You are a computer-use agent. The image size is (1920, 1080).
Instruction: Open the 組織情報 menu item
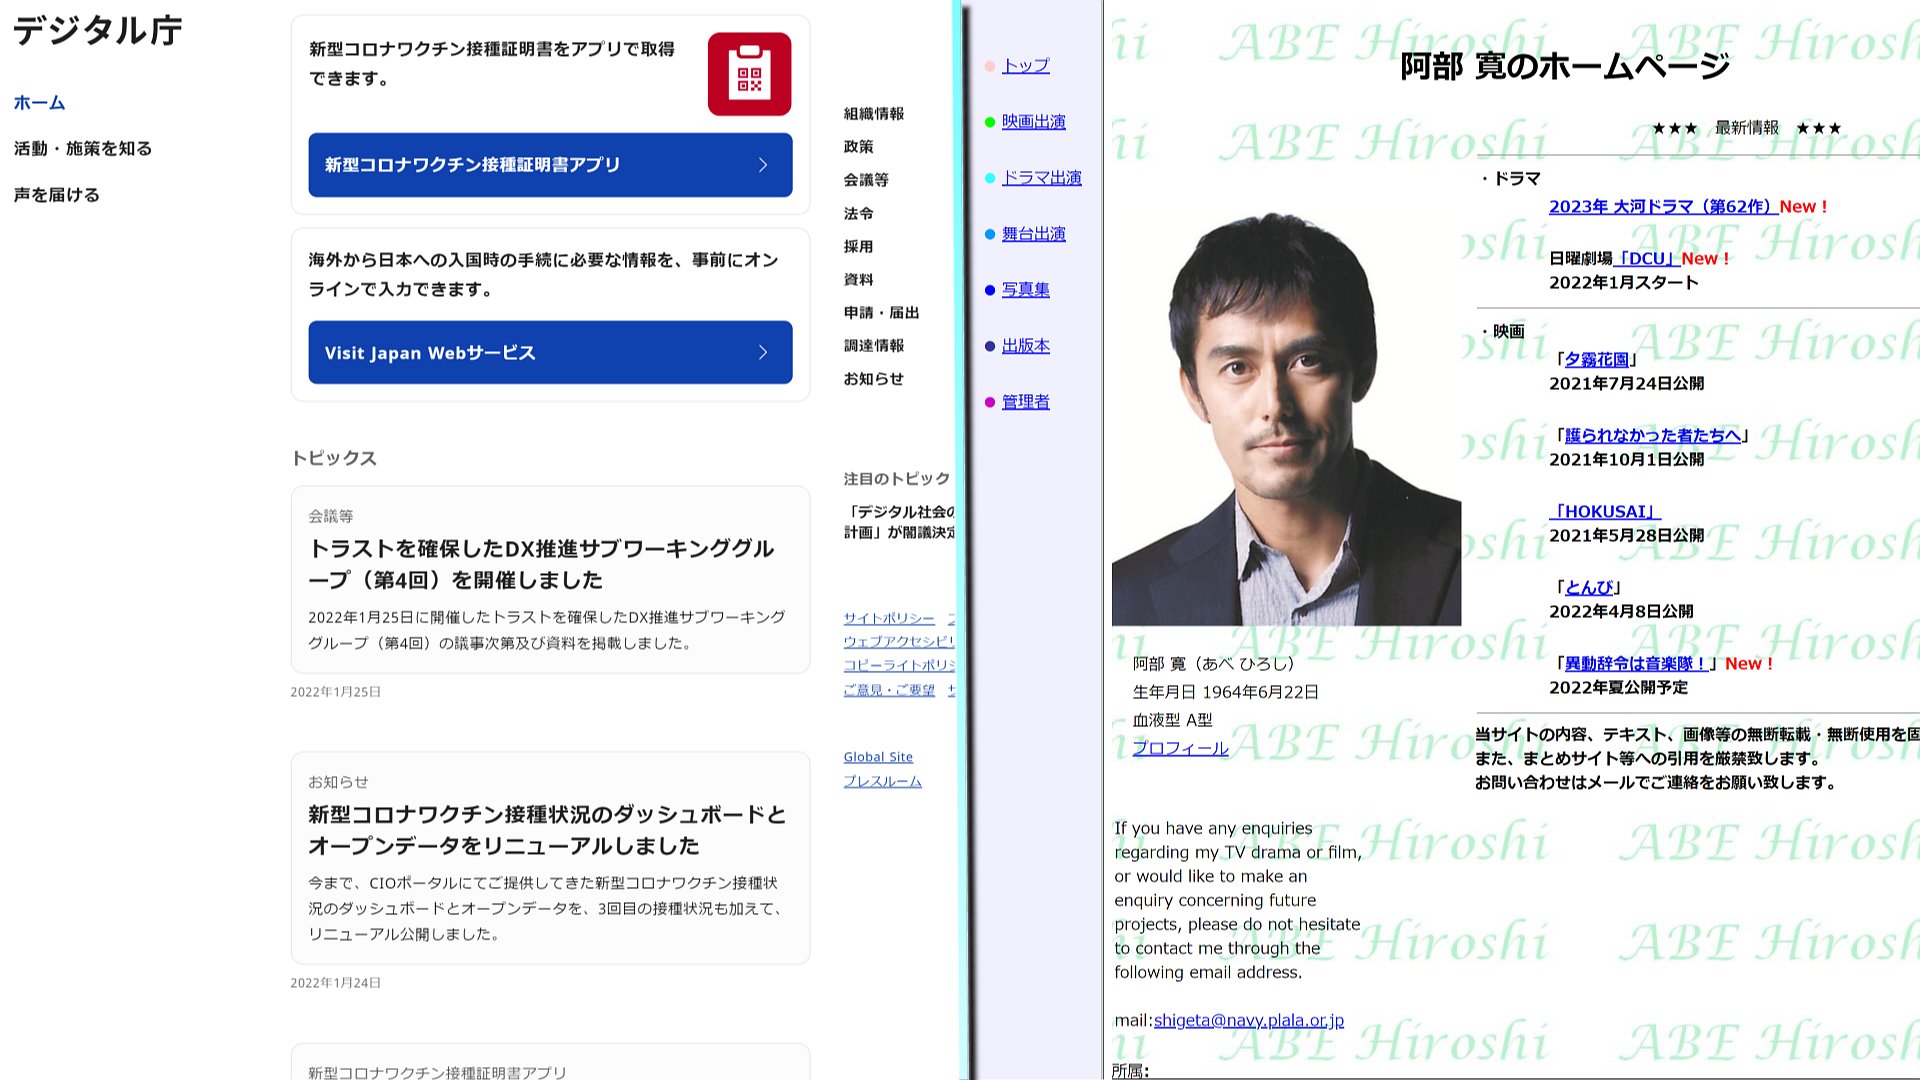(x=873, y=114)
